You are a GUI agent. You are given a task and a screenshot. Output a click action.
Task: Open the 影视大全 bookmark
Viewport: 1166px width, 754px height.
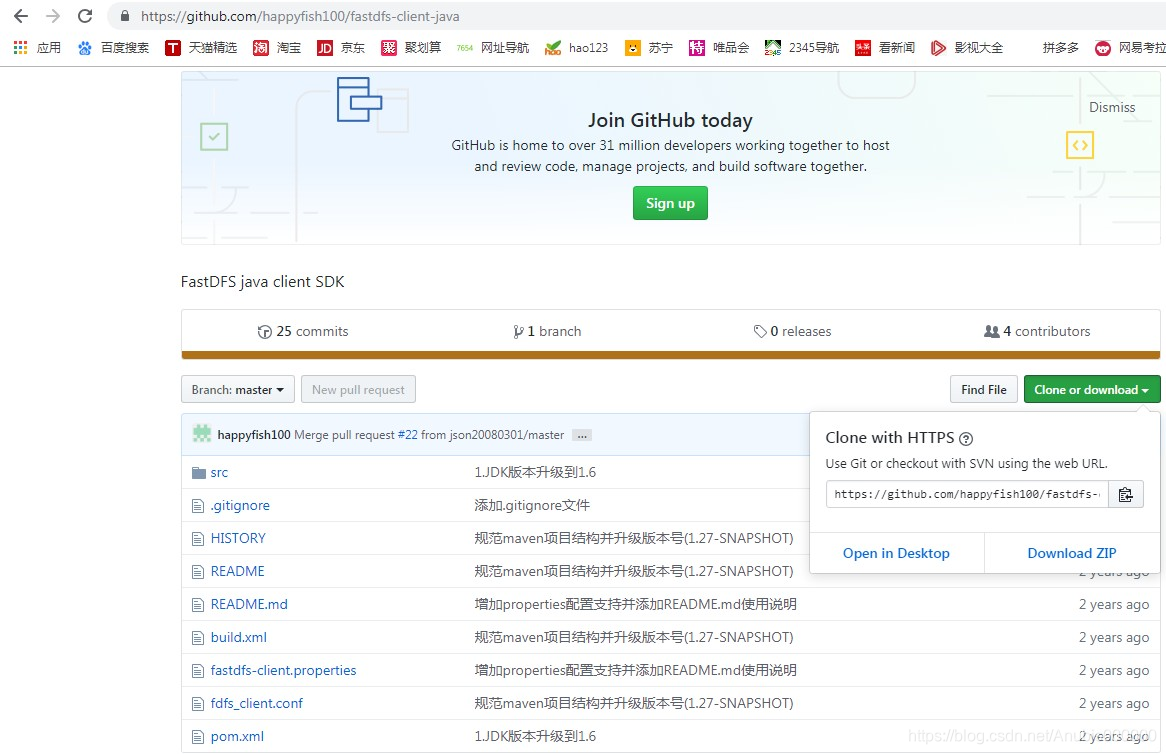[x=967, y=48]
